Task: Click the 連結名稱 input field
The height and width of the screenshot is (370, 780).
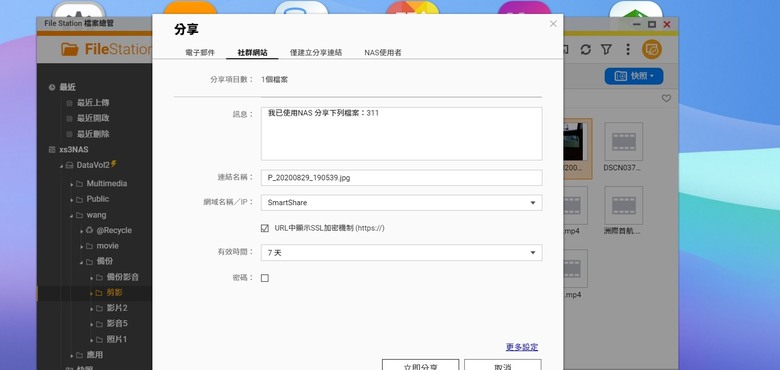Action: [401, 178]
